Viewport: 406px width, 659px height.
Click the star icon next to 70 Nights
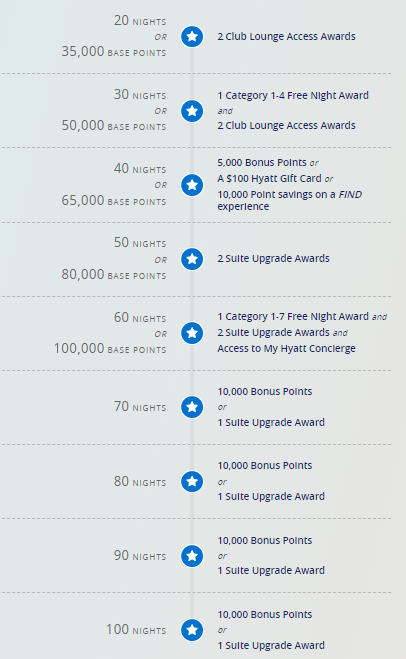point(192,407)
